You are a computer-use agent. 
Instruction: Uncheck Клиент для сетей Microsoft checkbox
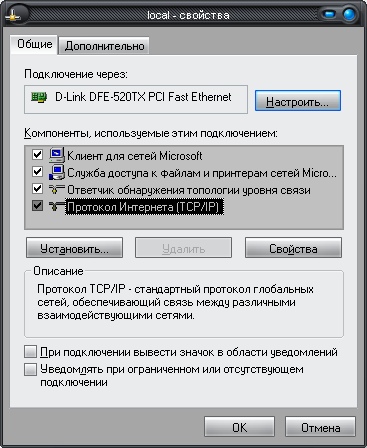click(x=37, y=154)
